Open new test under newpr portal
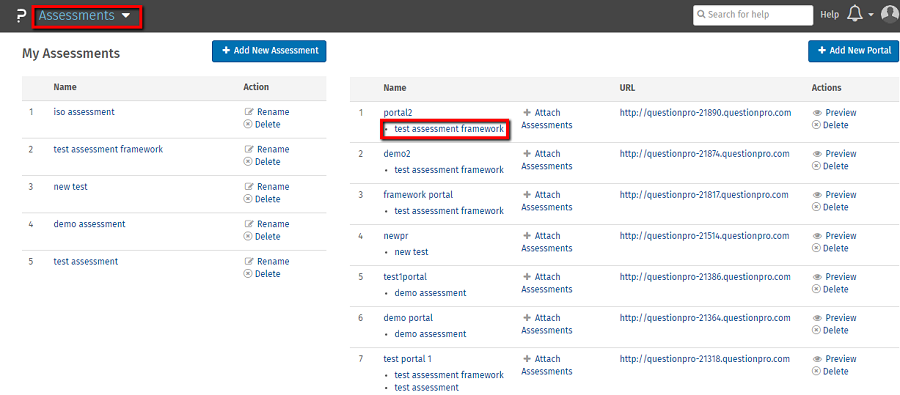 (411, 252)
